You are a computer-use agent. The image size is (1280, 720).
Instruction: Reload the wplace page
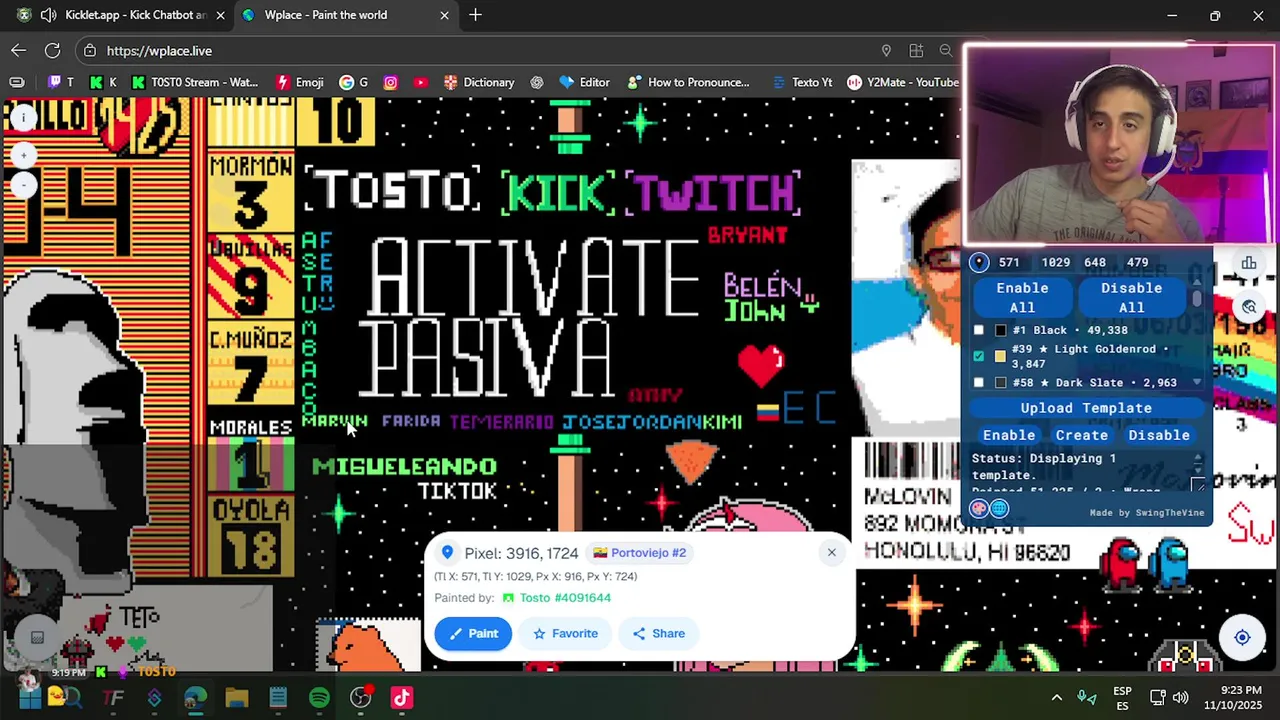[x=52, y=50]
